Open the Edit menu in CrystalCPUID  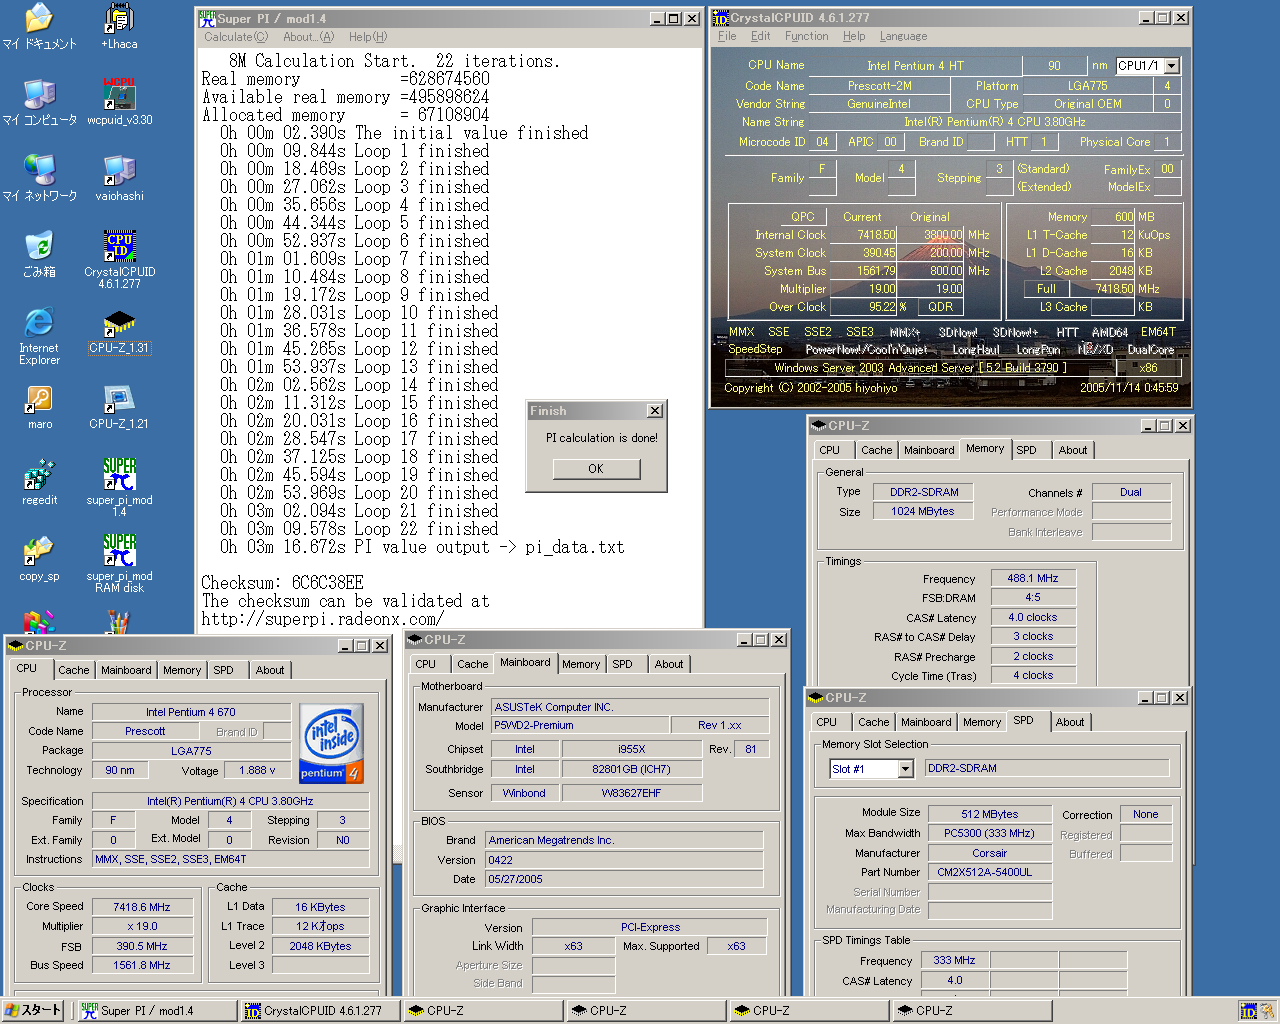[x=761, y=36]
